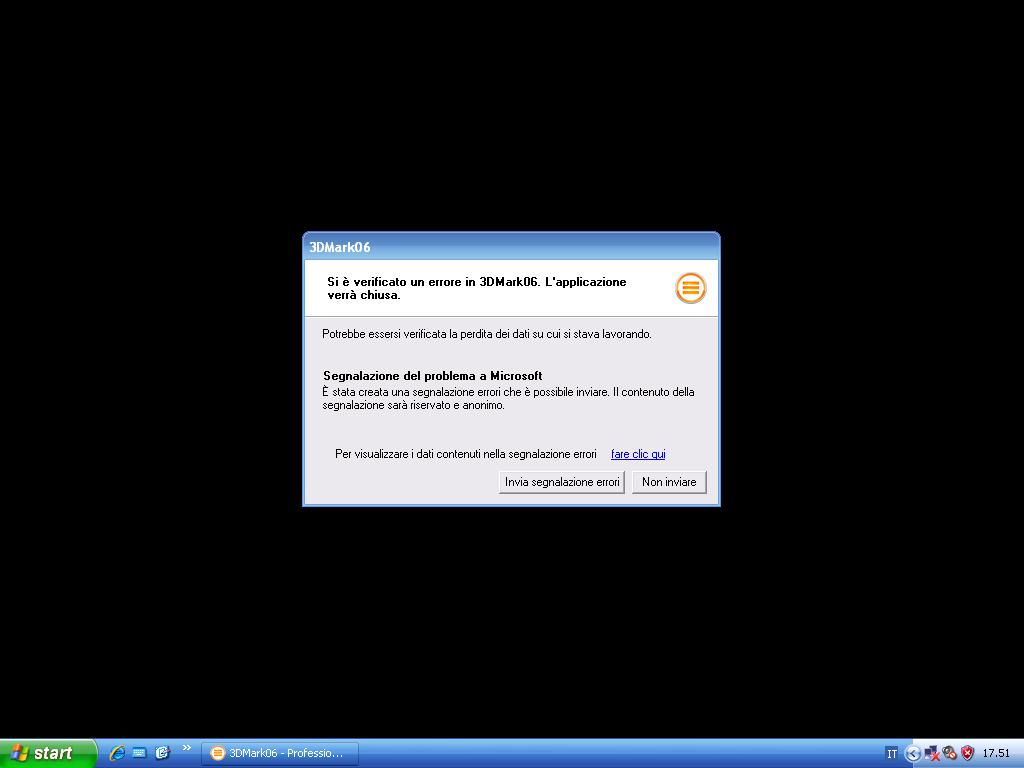The image size is (1024, 768).
Task: Click the orange 3DMark06 icon in the dialog
Action: [691, 288]
